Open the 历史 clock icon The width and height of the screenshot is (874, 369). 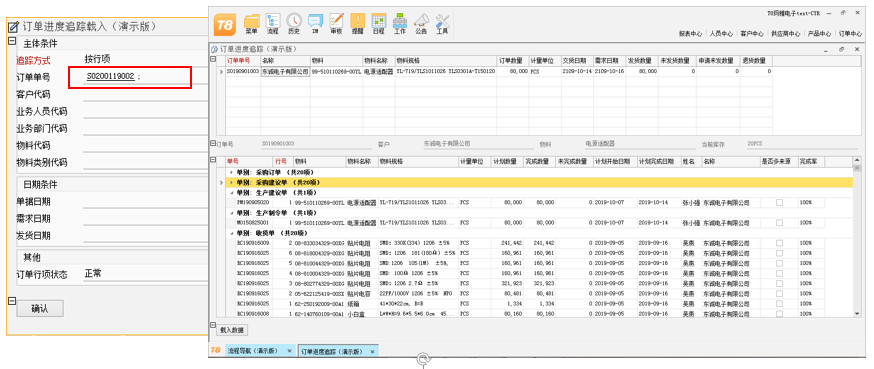[294, 23]
